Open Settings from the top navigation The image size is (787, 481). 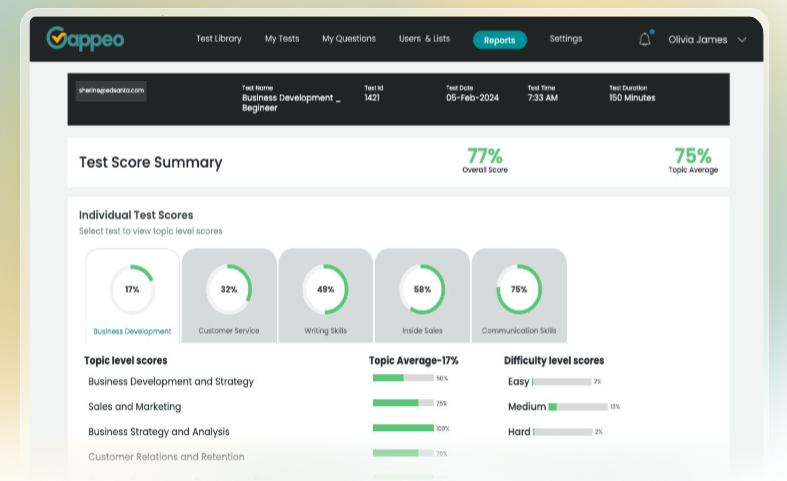565,39
